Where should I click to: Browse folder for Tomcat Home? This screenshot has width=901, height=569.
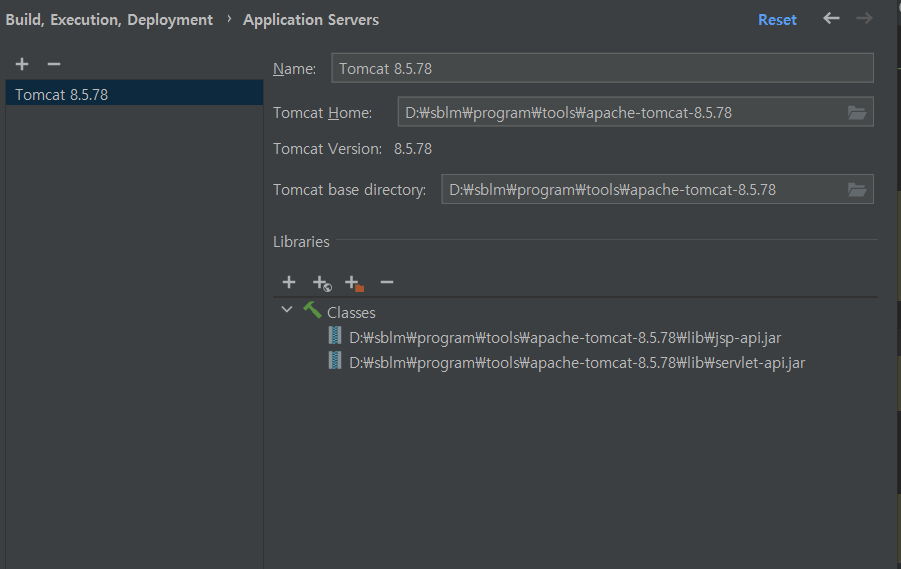[x=857, y=113]
